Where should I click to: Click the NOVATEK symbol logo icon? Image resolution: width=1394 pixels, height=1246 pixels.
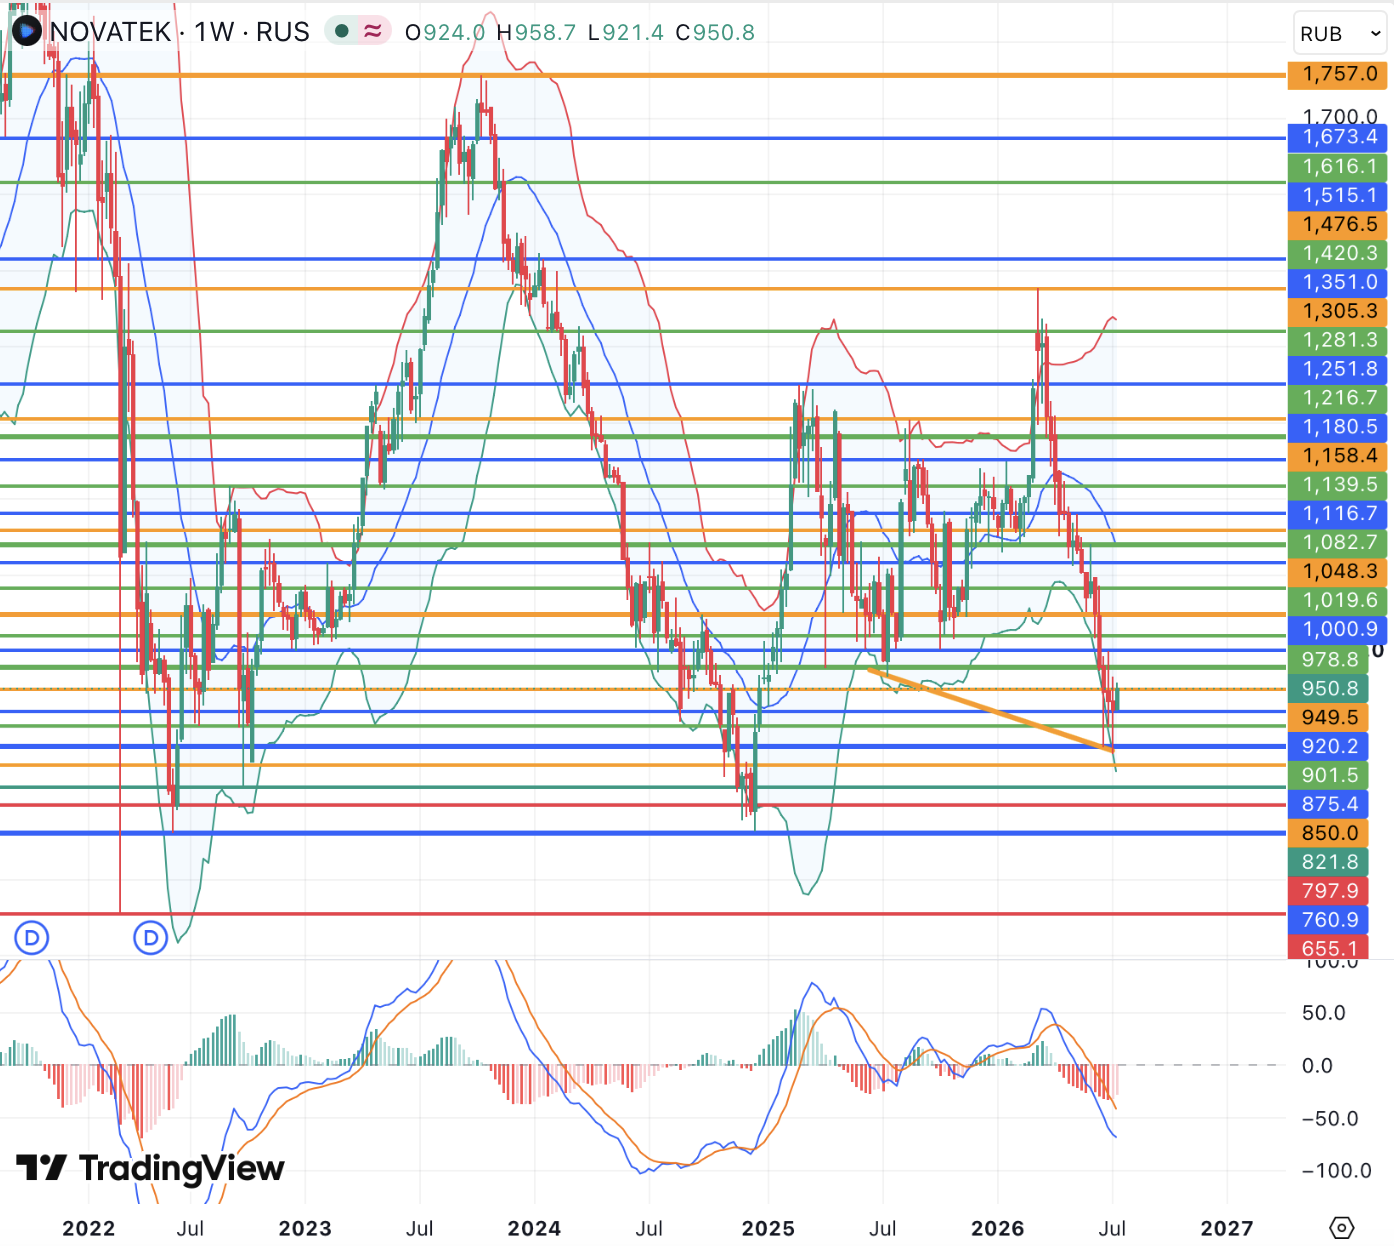(26, 31)
